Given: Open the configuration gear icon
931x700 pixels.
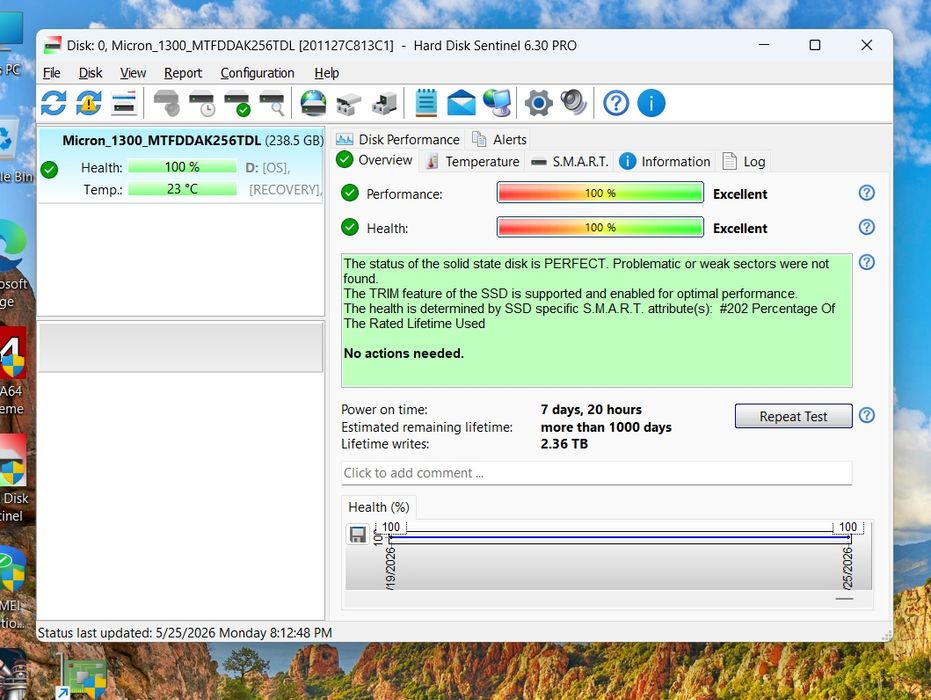Looking at the screenshot, I should click(539, 103).
